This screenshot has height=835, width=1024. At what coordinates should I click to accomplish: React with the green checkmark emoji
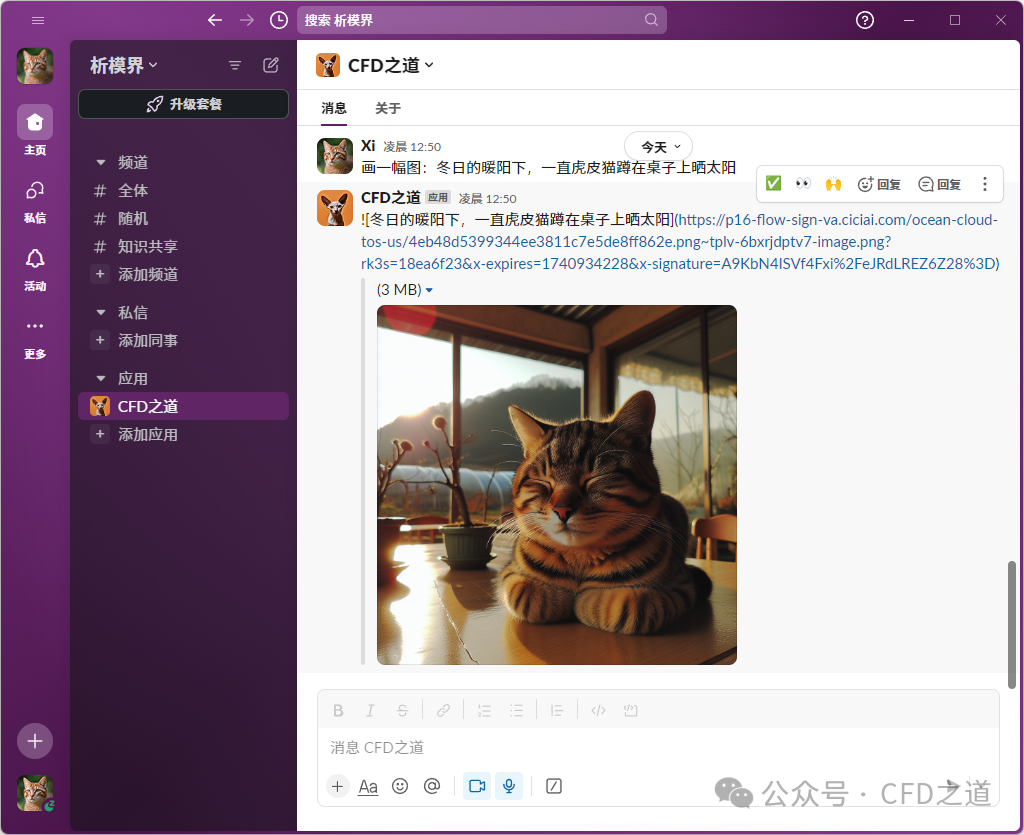click(773, 183)
